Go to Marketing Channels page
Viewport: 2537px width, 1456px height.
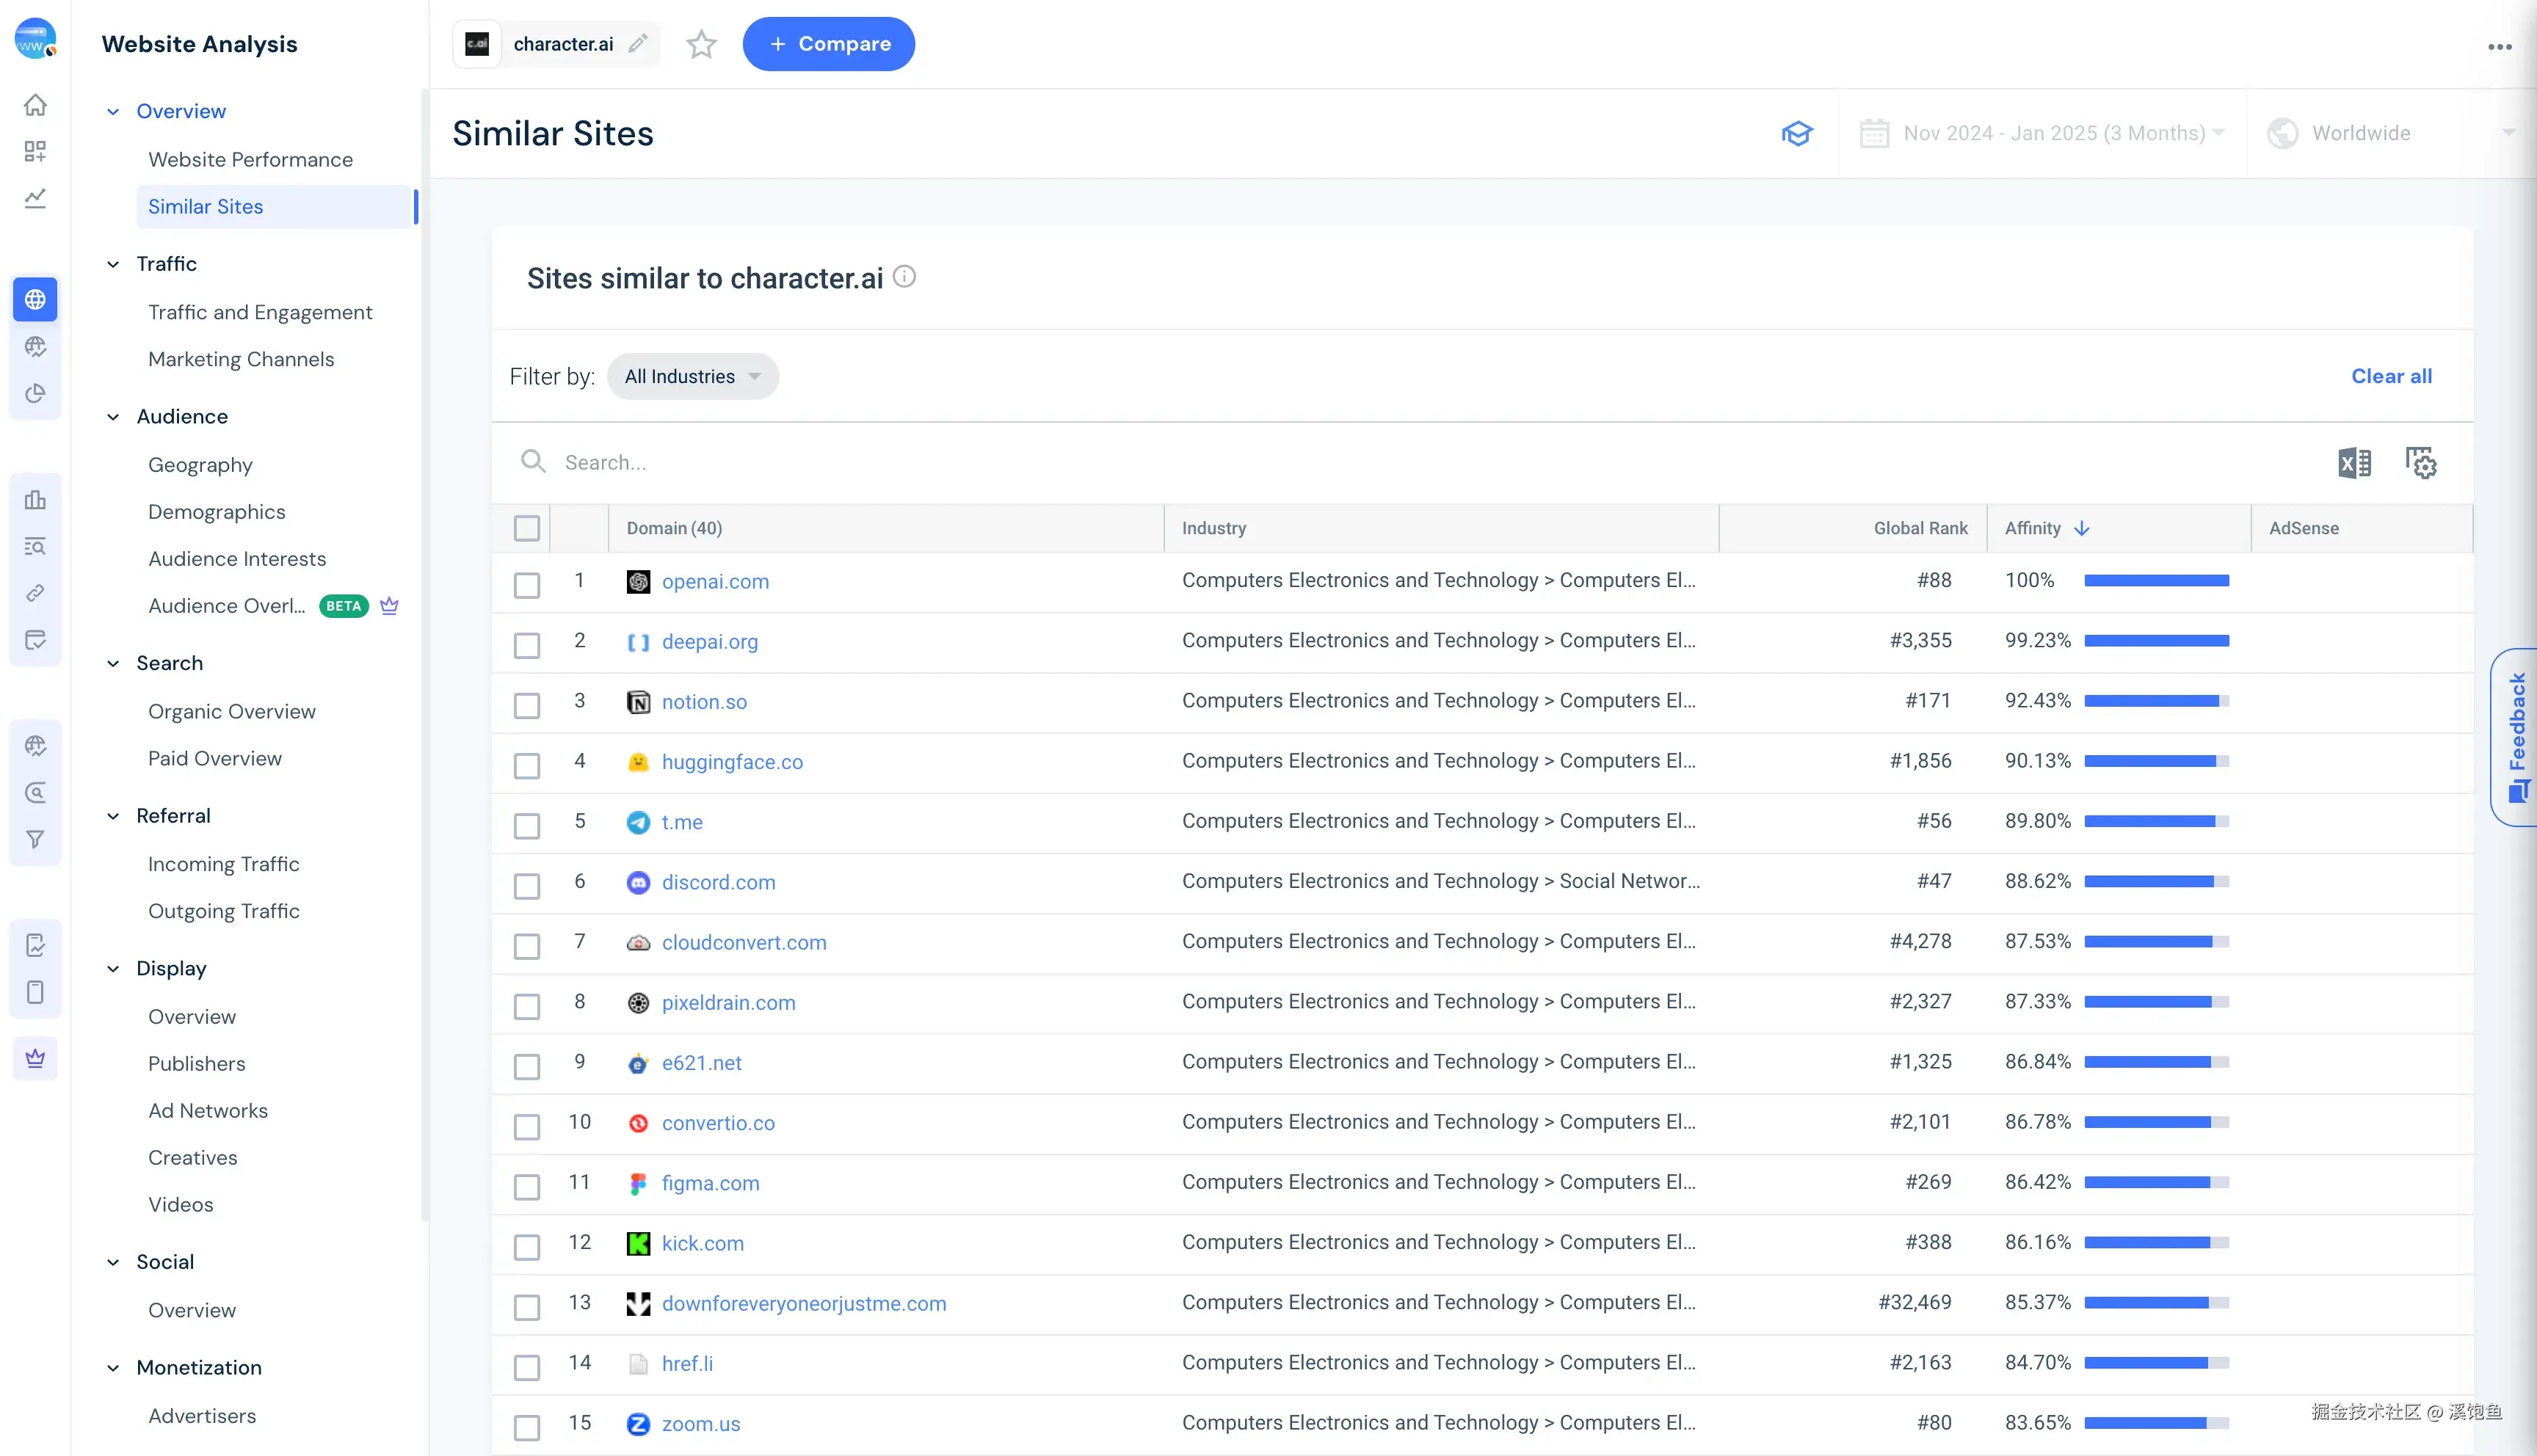click(241, 359)
